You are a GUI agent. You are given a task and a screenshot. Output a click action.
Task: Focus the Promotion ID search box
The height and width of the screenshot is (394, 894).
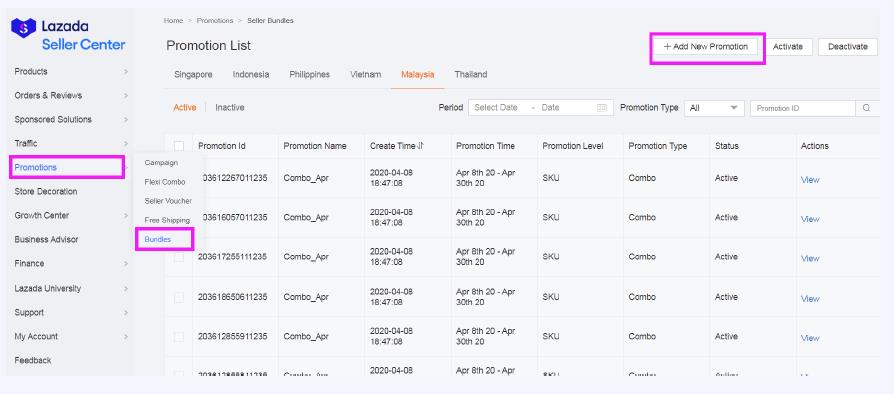803,108
